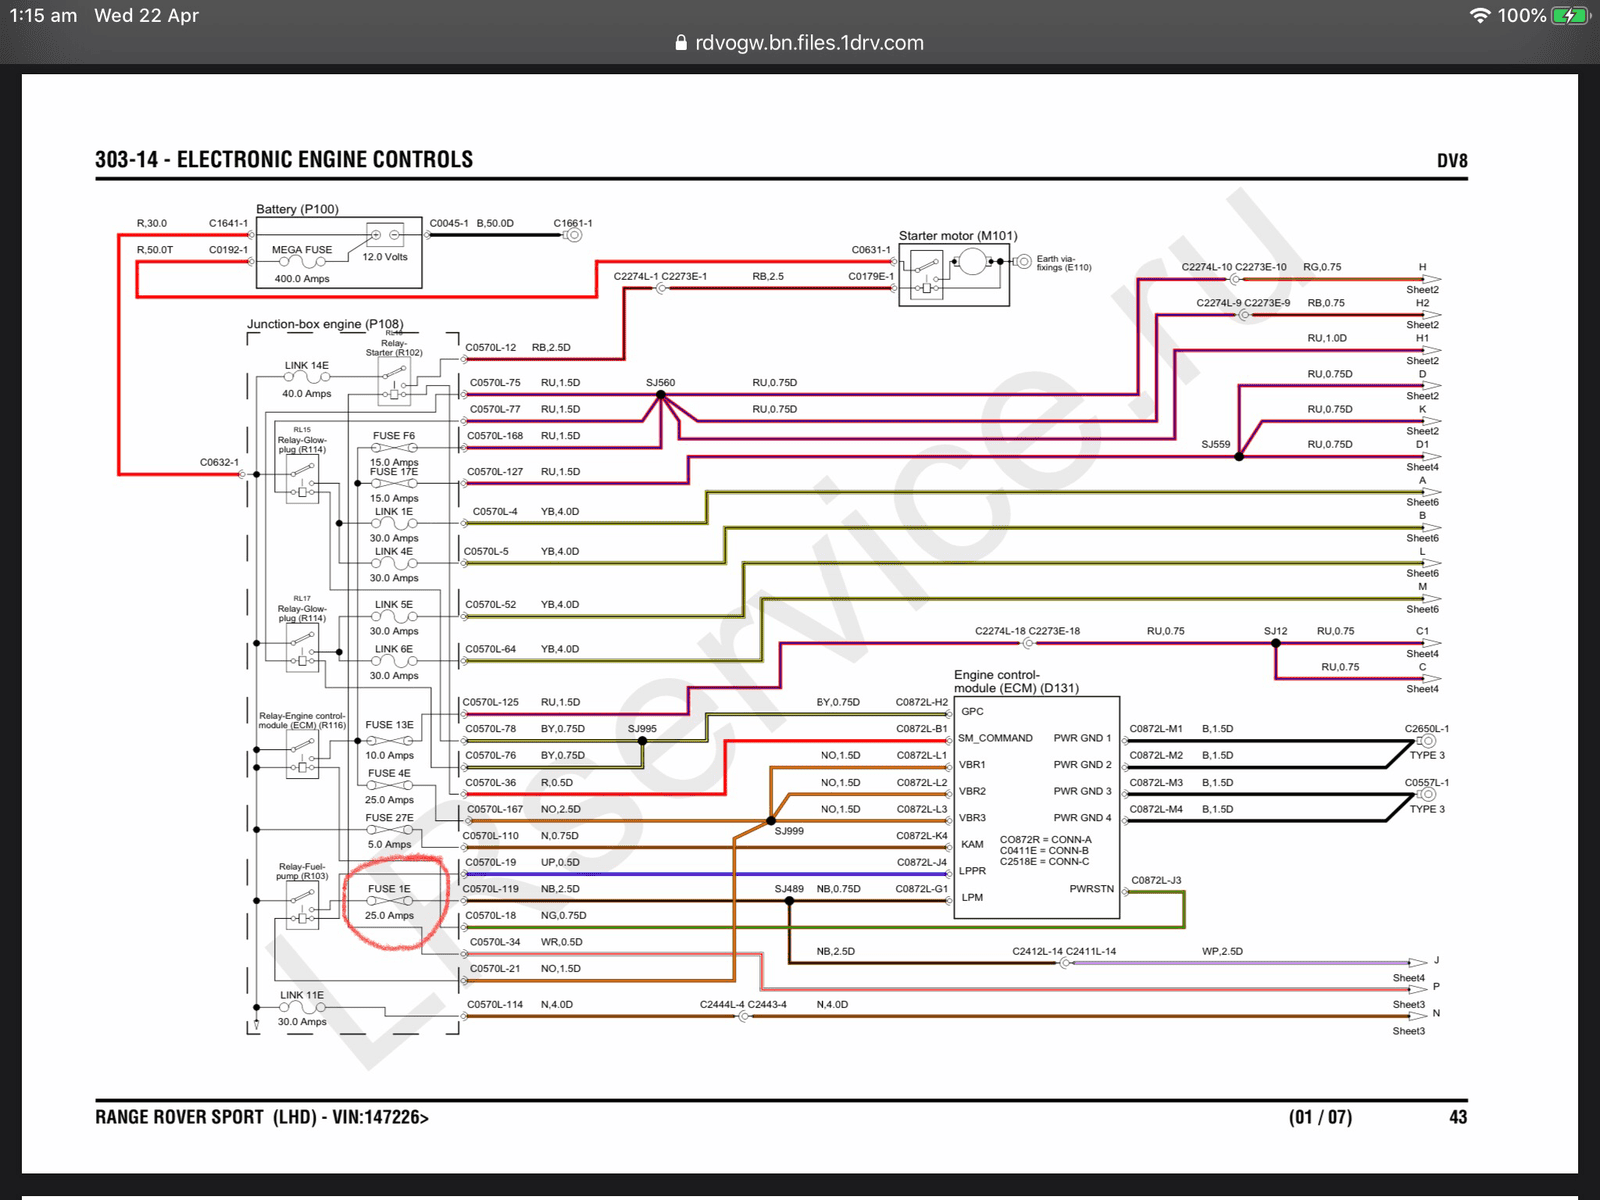
Task: Tap the connector label C0570L-12
Action: pos(491,348)
